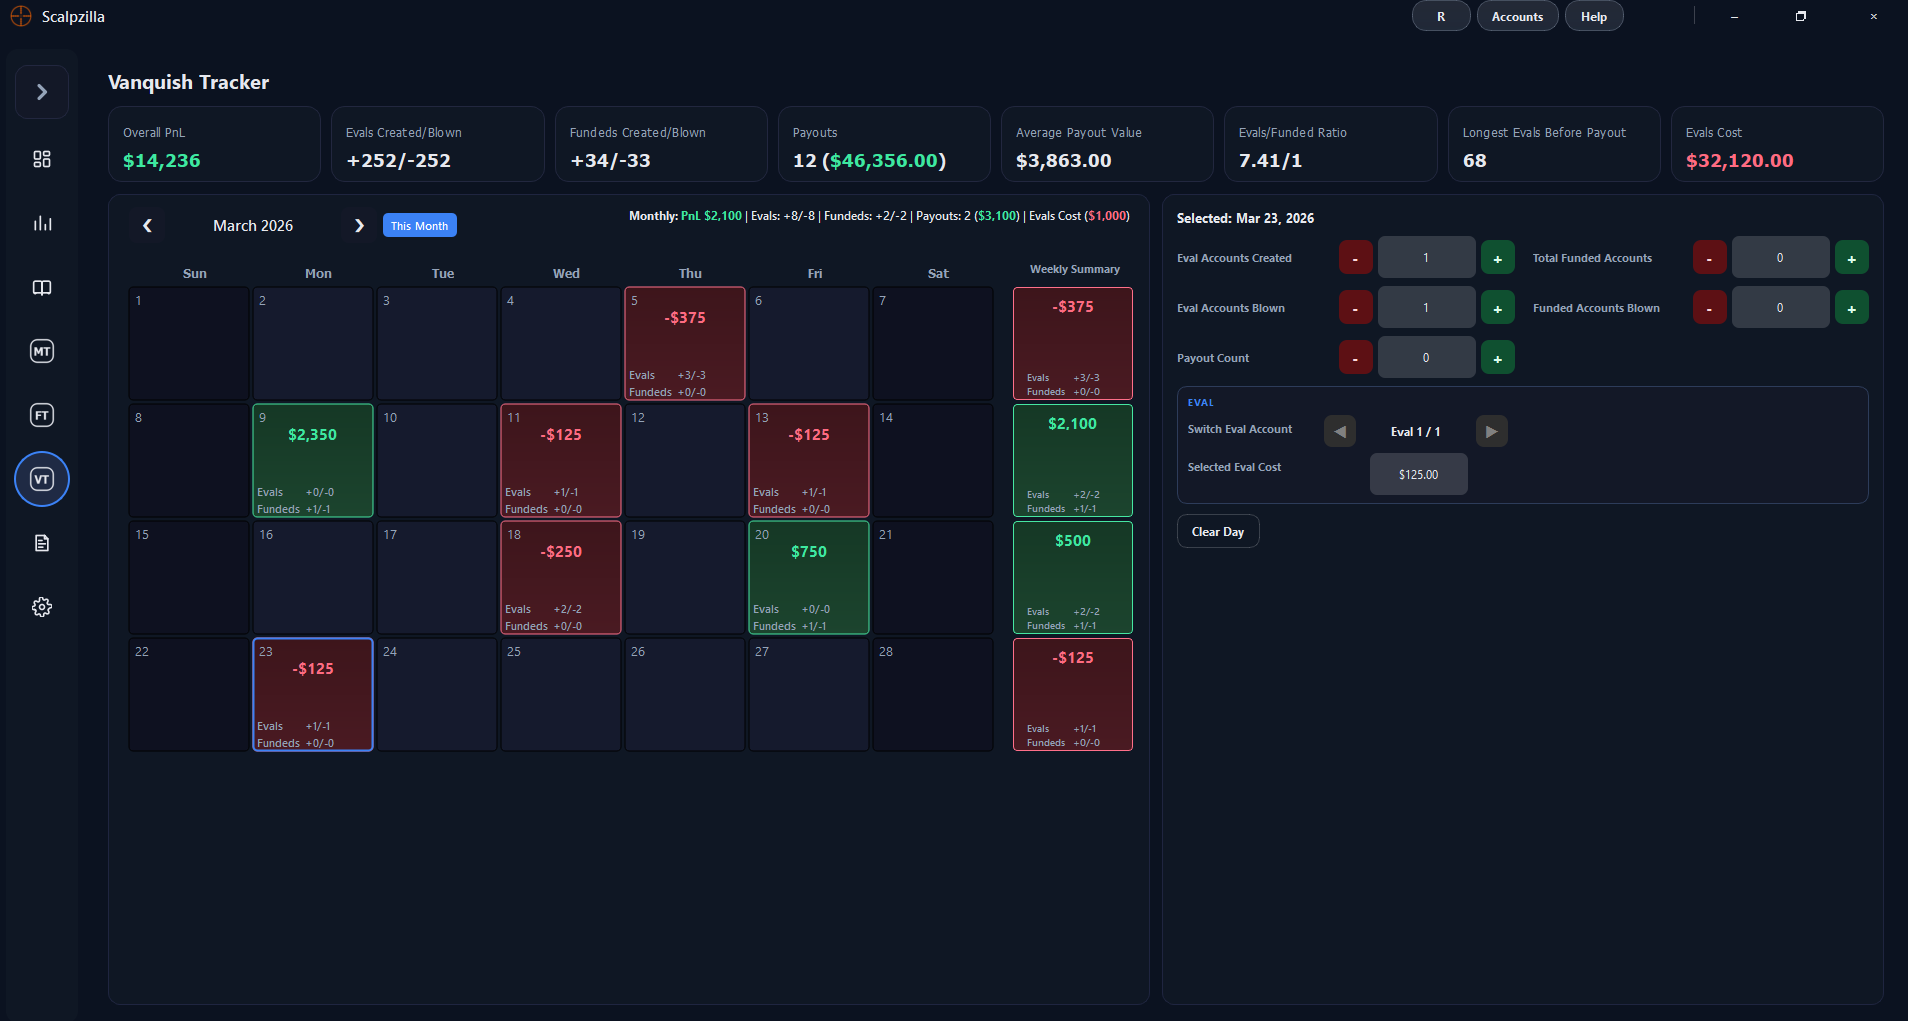Viewport: 1908px width, 1021px height.
Task: Expand the sidebar with the chevron button
Action: pos(42,92)
